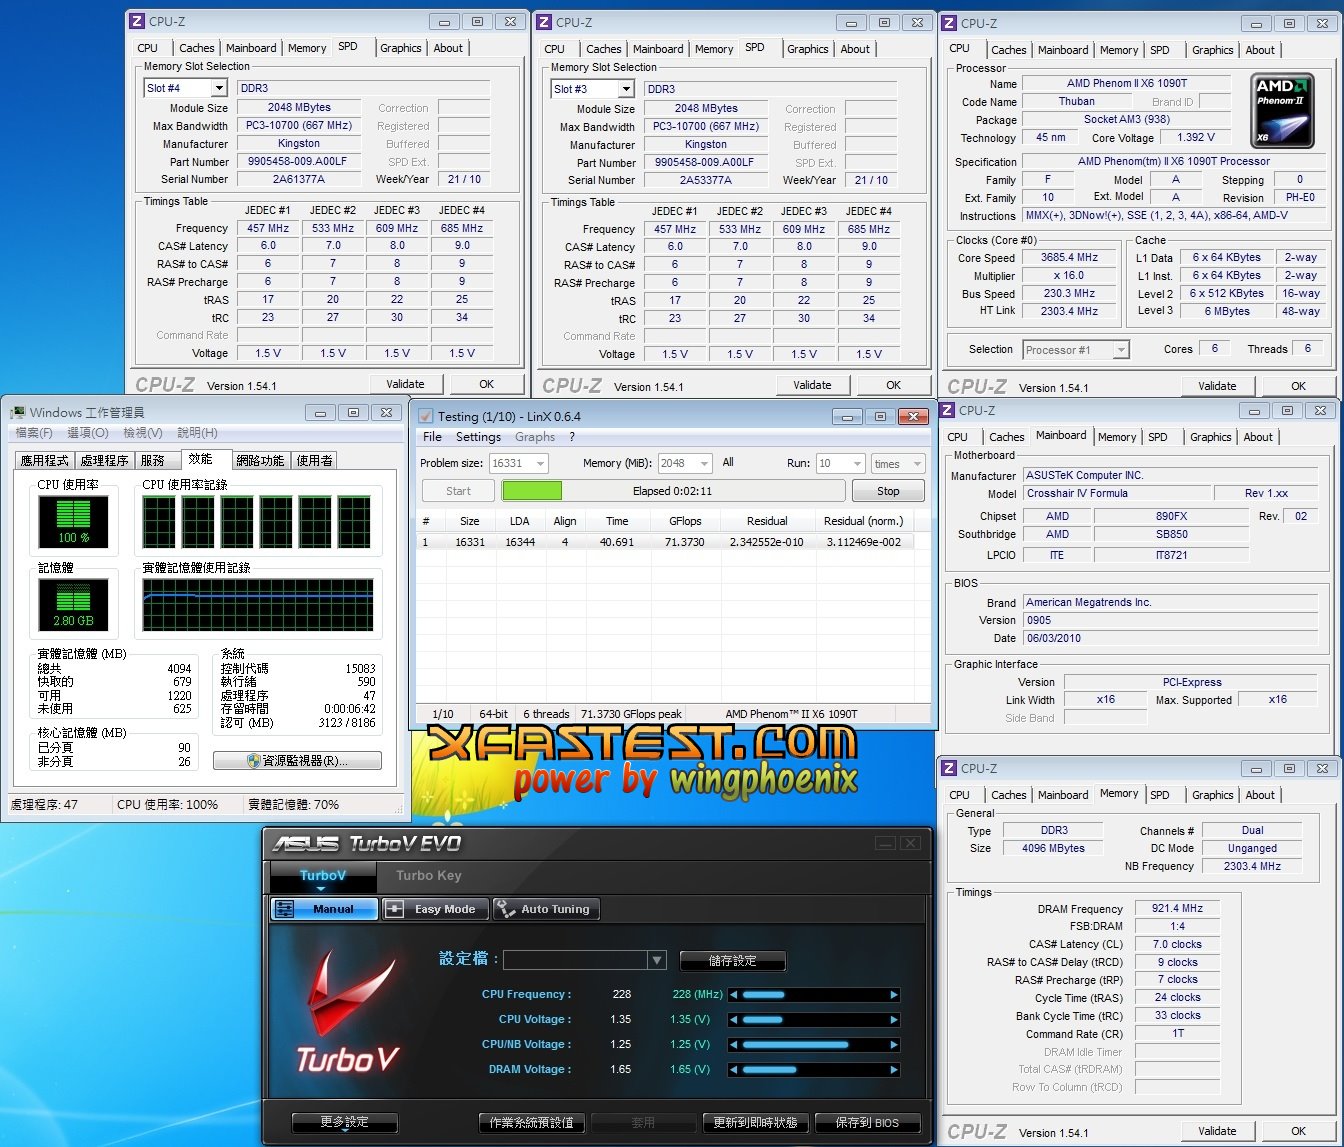Click the Crosshair IV Formula model field

click(x=1116, y=493)
